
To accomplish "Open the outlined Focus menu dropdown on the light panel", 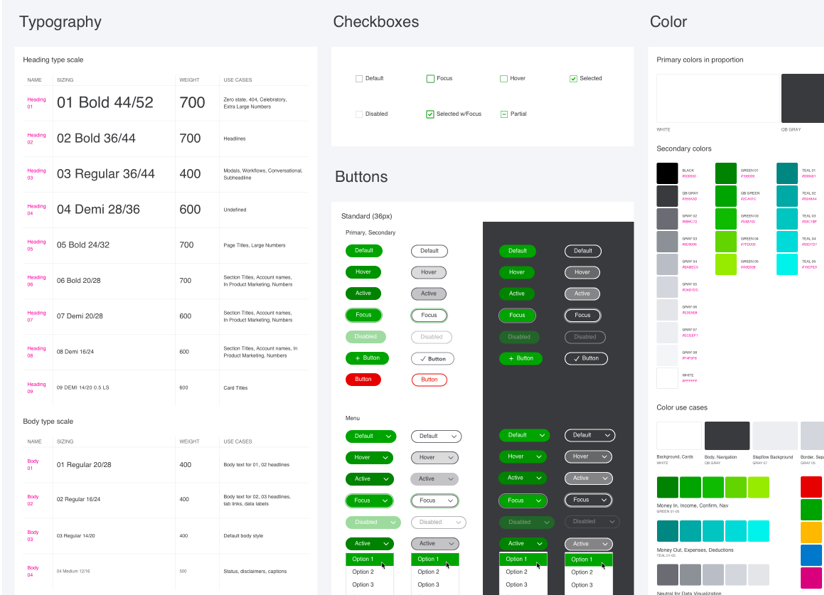I will point(435,500).
